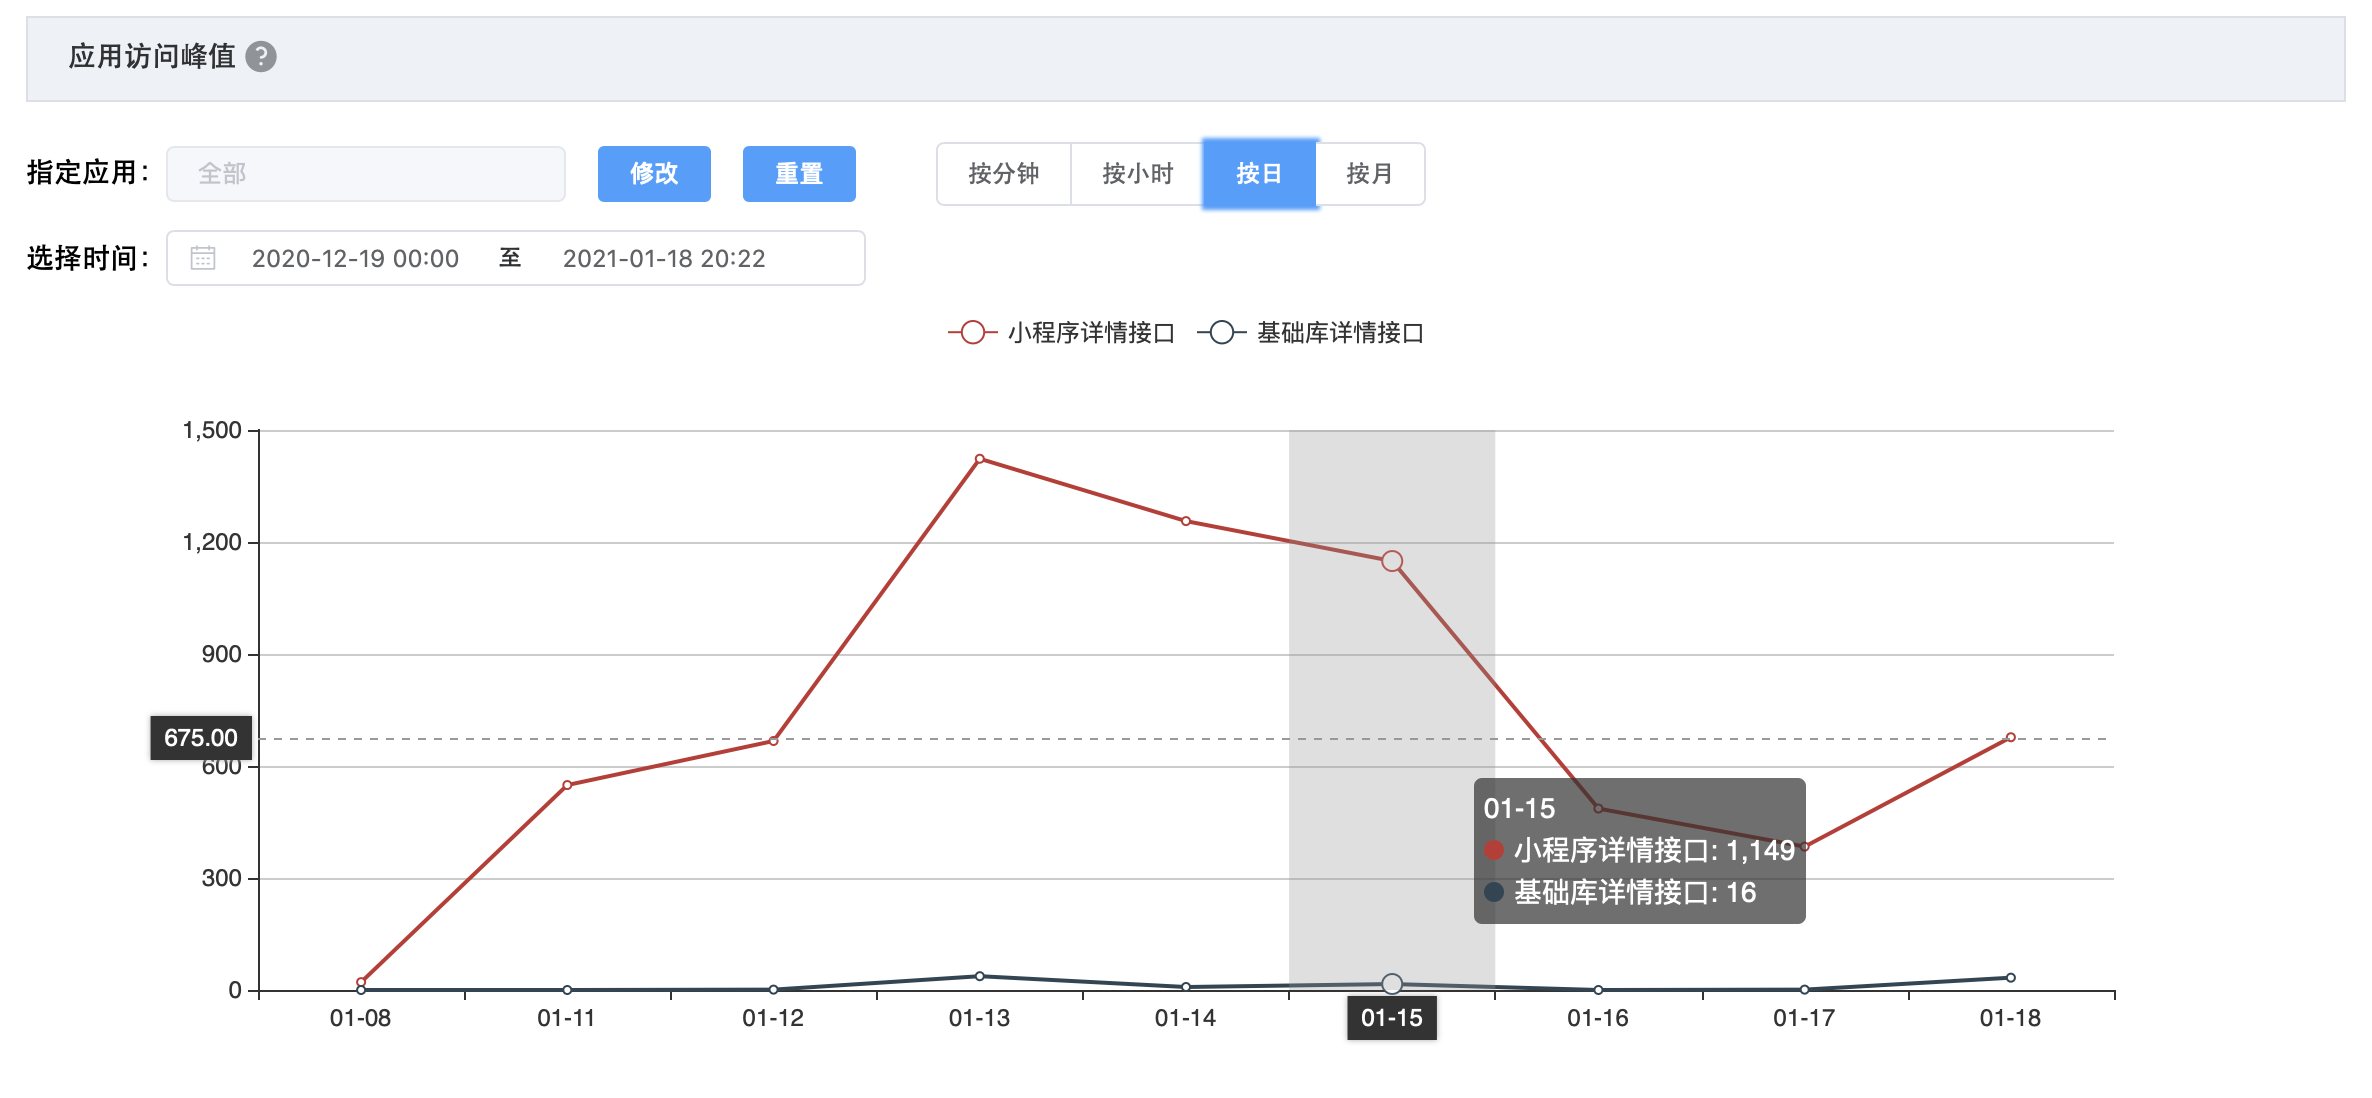Click the red data point at 01-18
Screen dimensions: 2372x1098
point(2011,737)
